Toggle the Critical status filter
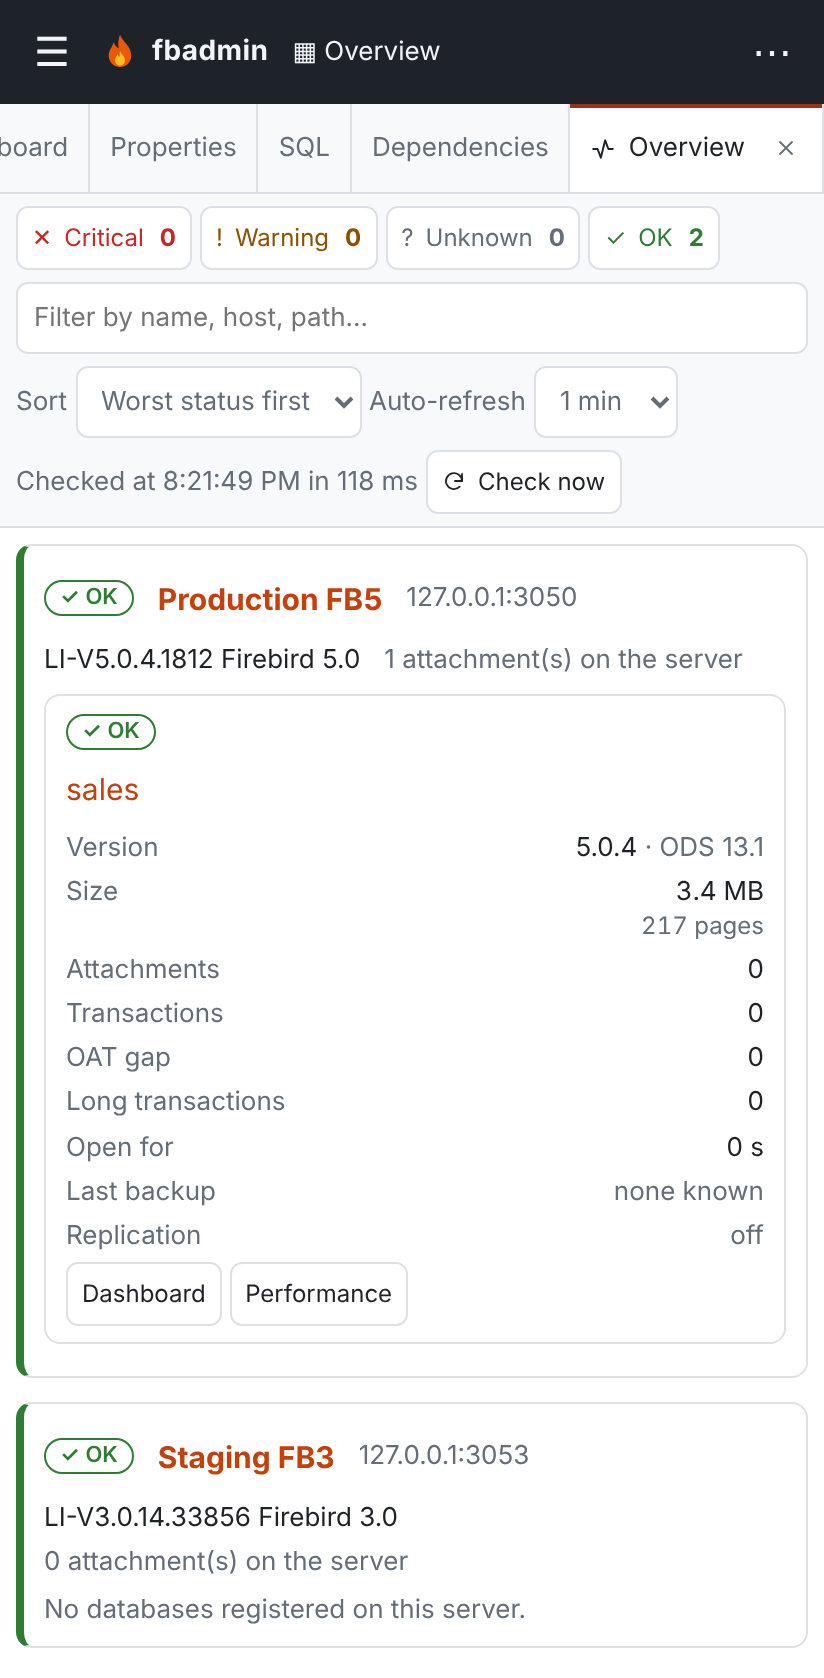The width and height of the screenshot is (824, 1678). [104, 238]
